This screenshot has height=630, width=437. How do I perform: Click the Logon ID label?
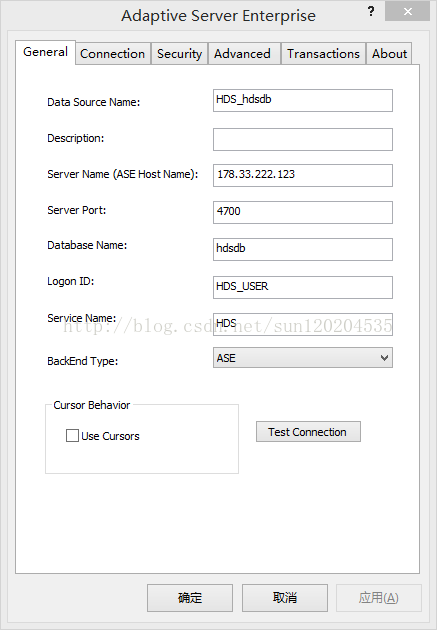click(71, 281)
